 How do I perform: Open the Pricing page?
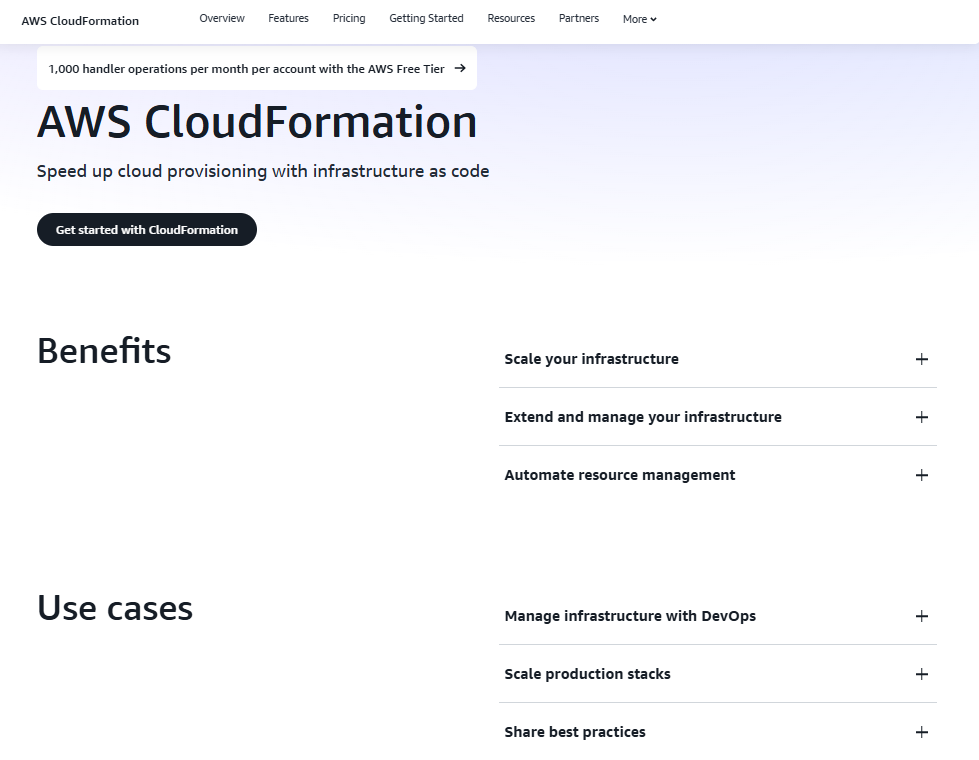[349, 19]
